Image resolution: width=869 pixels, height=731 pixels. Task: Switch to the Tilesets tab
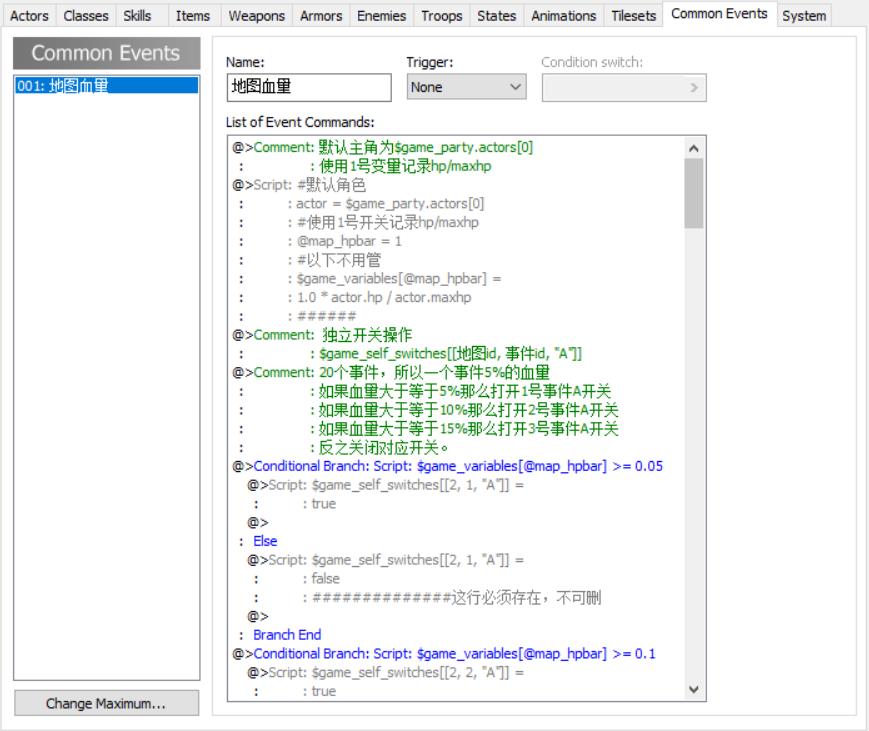pyautogui.click(x=633, y=16)
